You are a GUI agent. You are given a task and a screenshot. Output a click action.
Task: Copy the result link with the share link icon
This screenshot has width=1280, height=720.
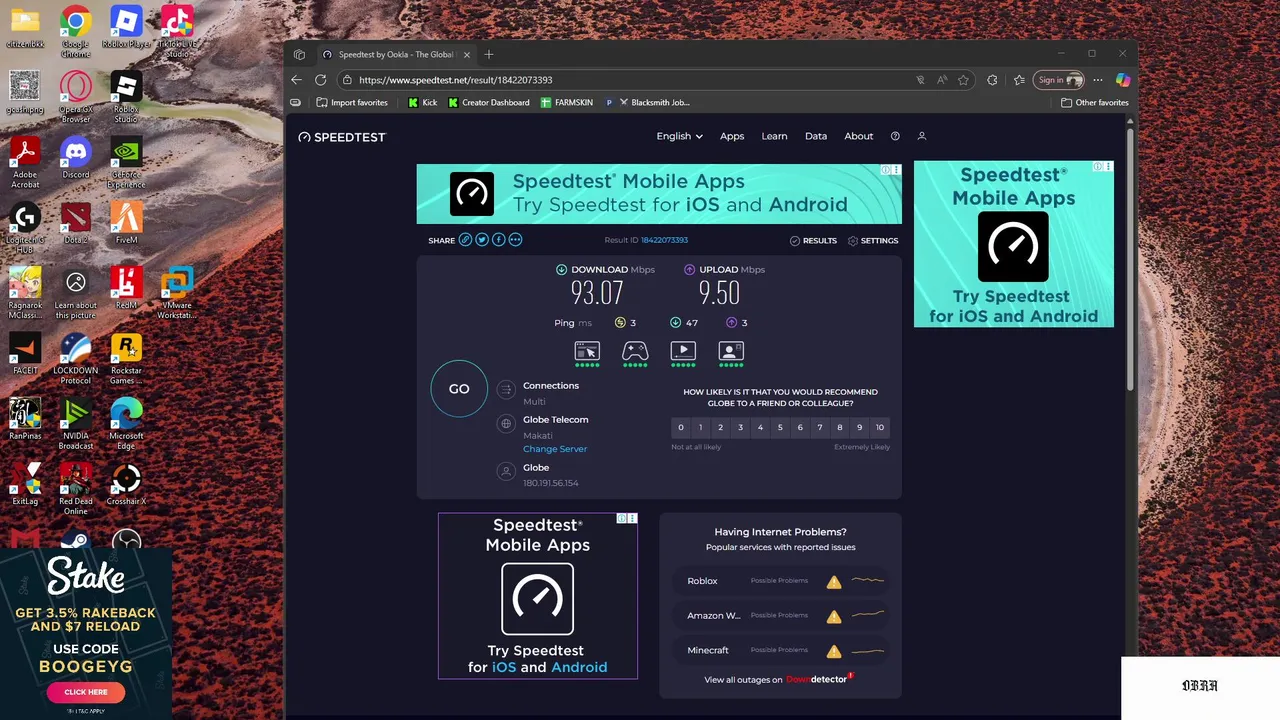click(465, 240)
